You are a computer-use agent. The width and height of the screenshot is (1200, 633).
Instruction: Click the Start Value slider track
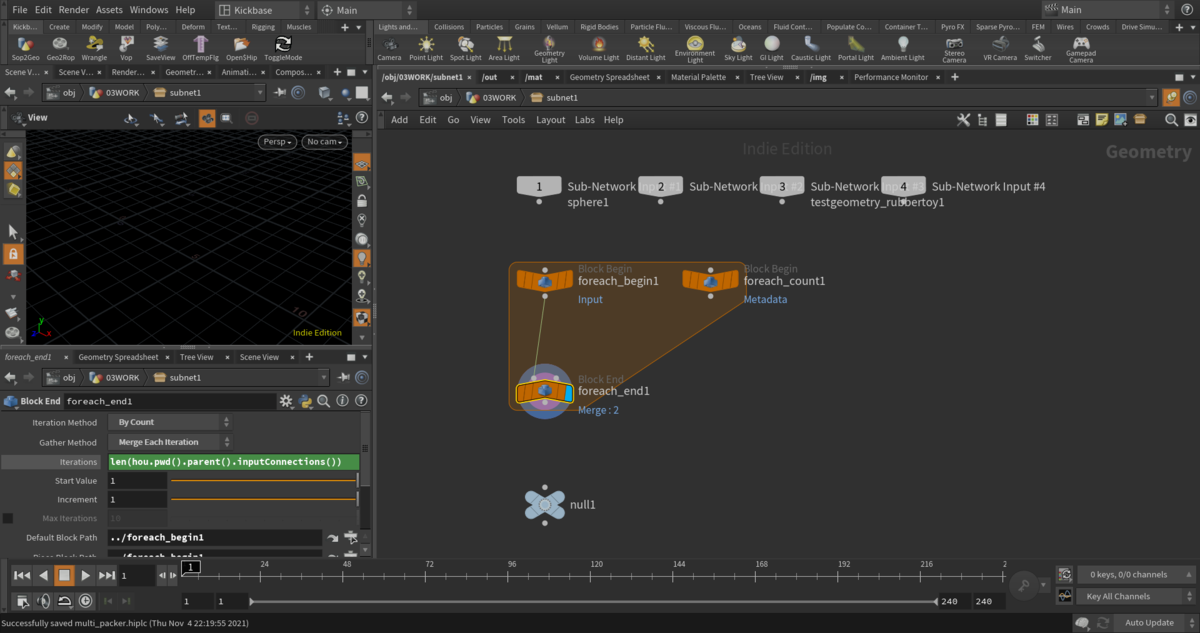(263, 481)
